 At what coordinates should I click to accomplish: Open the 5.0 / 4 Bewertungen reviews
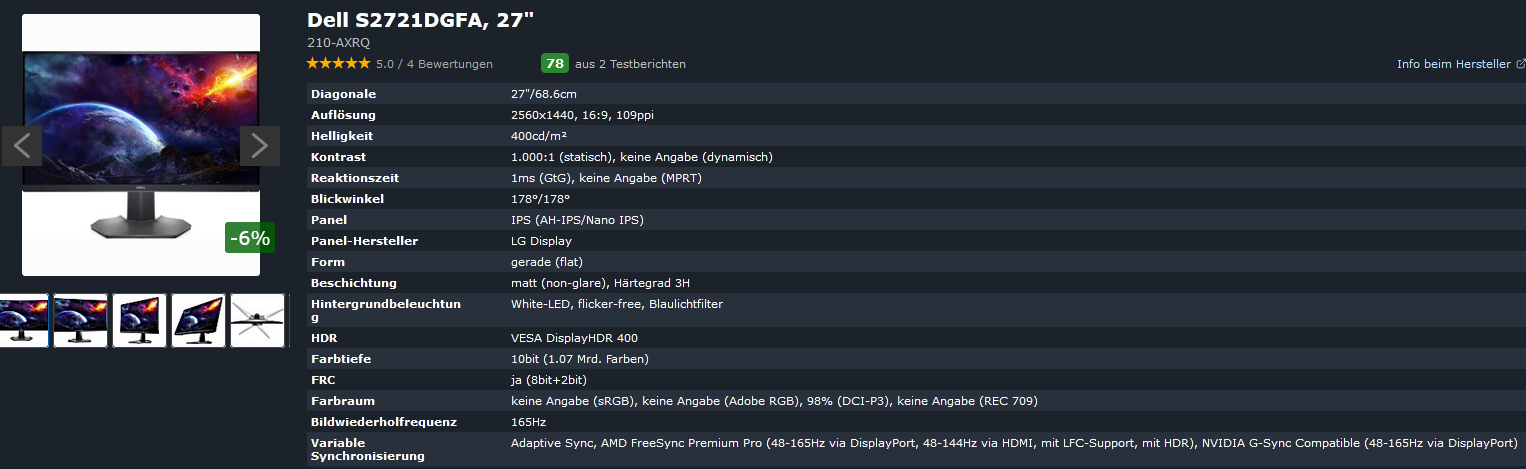point(434,64)
